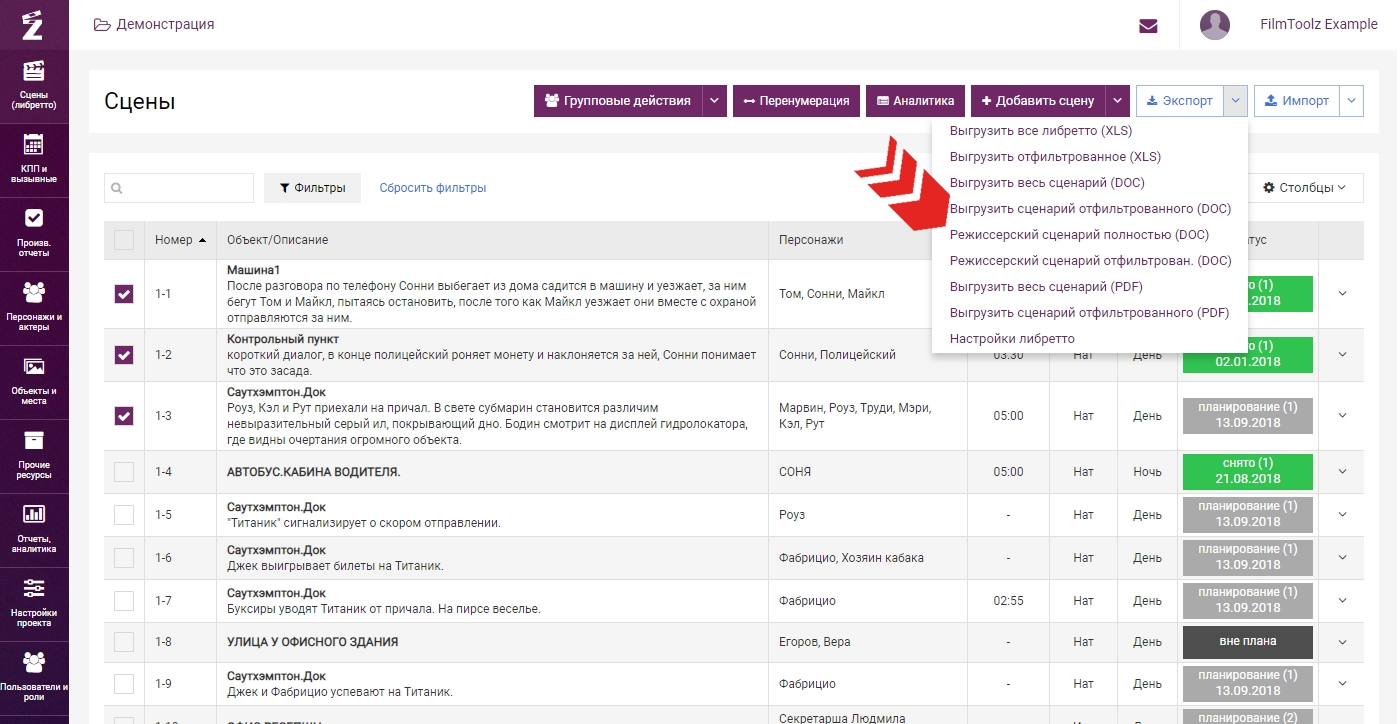Toggle select-all checkbox in table header
This screenshot has height=724, width=1400.
click(124, 240)
